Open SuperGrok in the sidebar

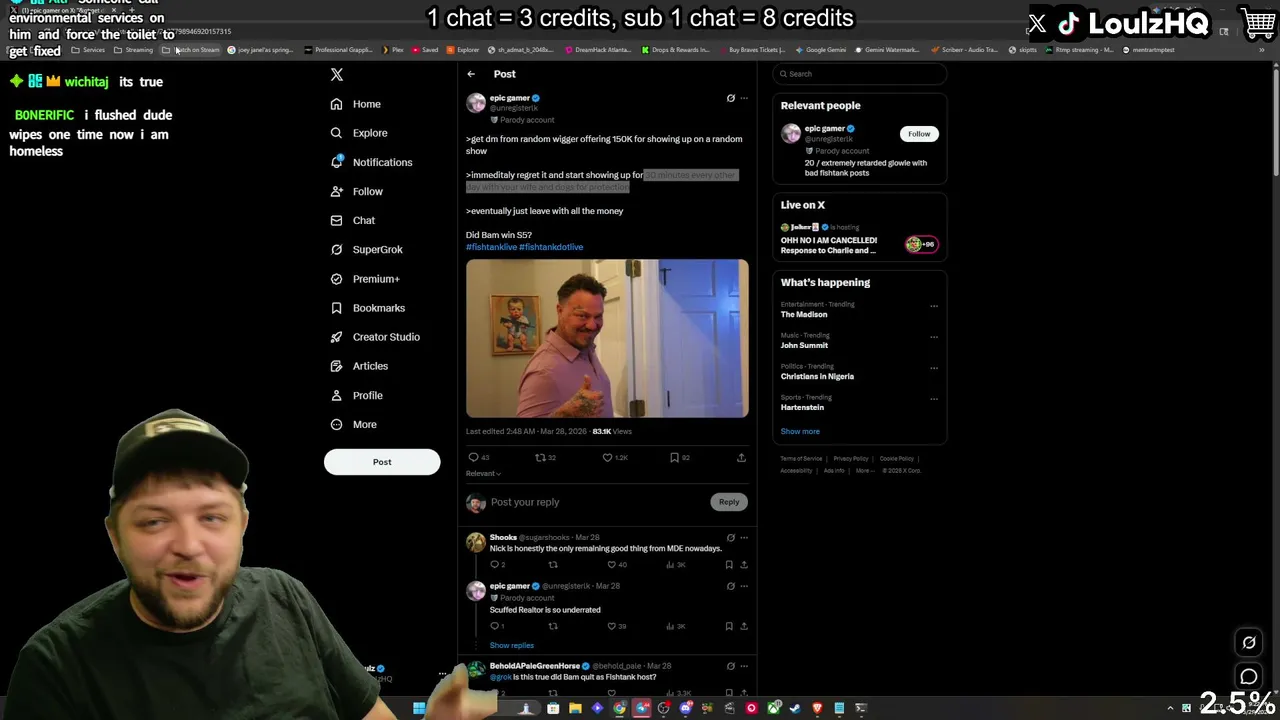[367, 249]
